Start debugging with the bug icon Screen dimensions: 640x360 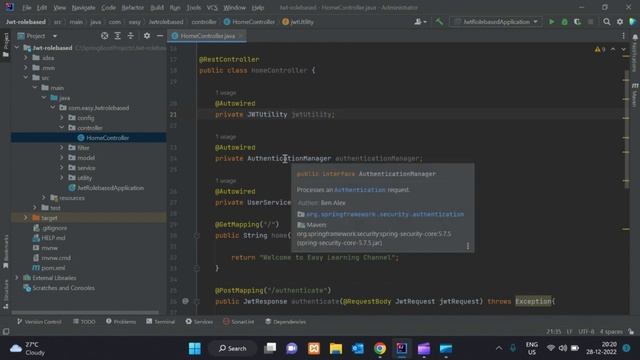point(564,22)
